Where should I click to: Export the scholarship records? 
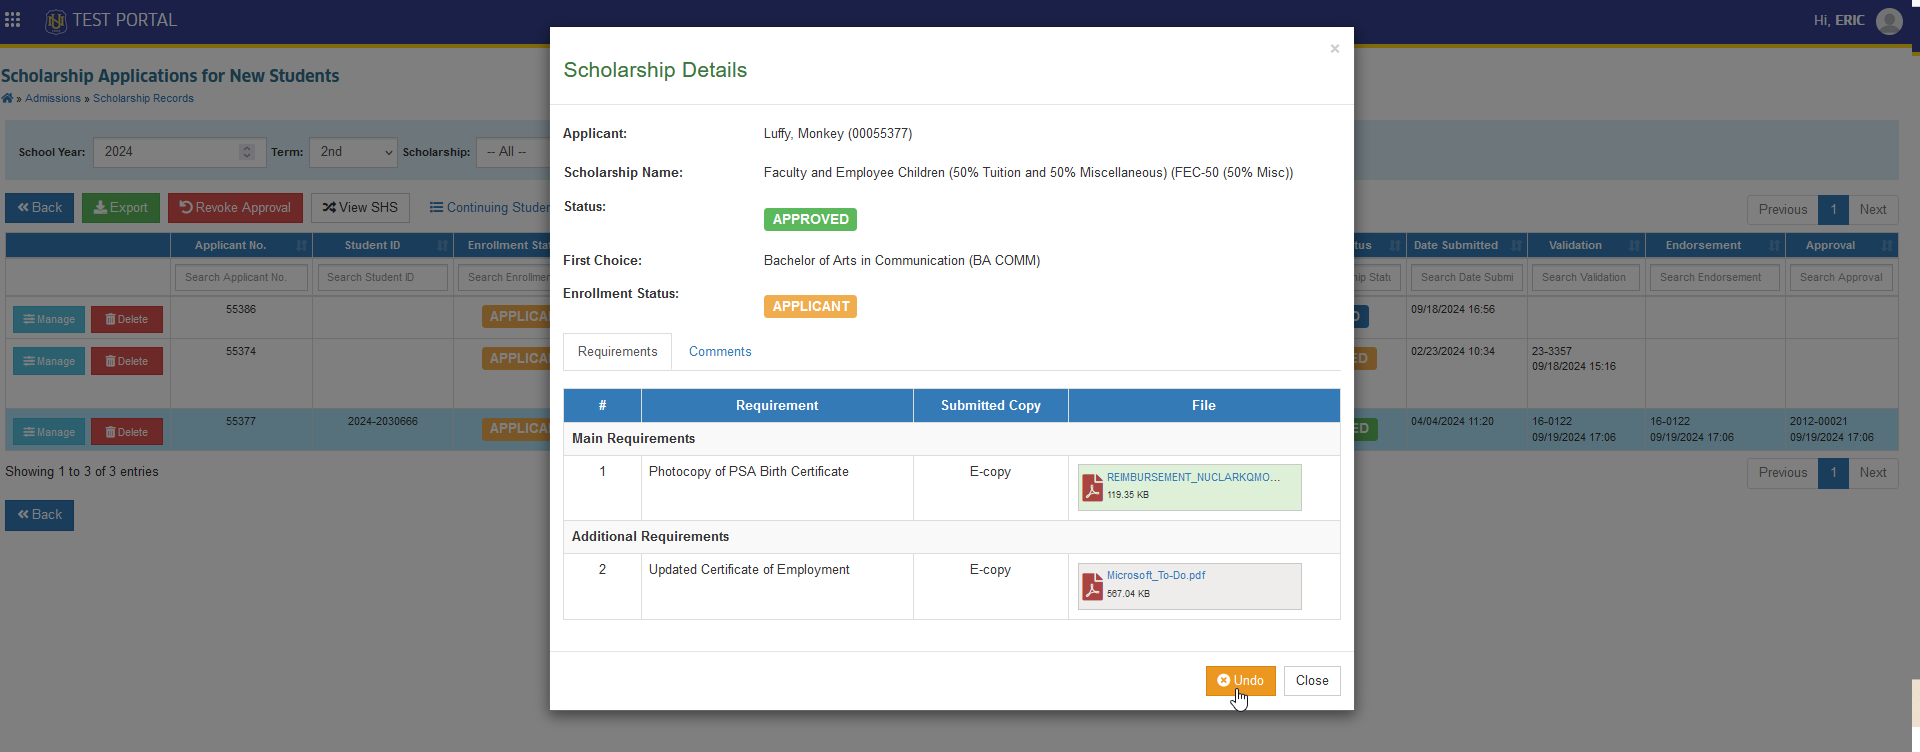(x=120, y=208)
